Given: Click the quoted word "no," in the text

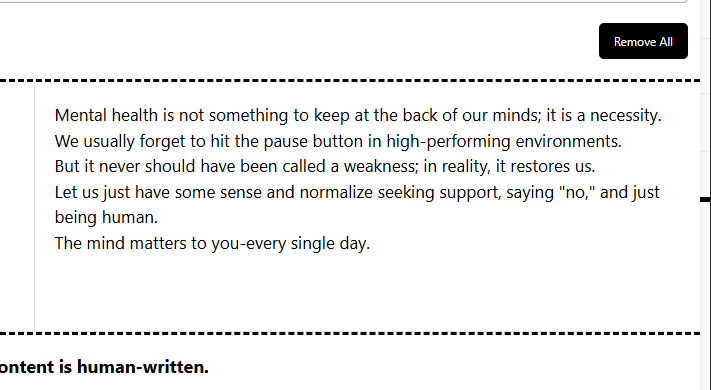Looking at the screenshot, I should pyautogui.click(x=577, y=192).
